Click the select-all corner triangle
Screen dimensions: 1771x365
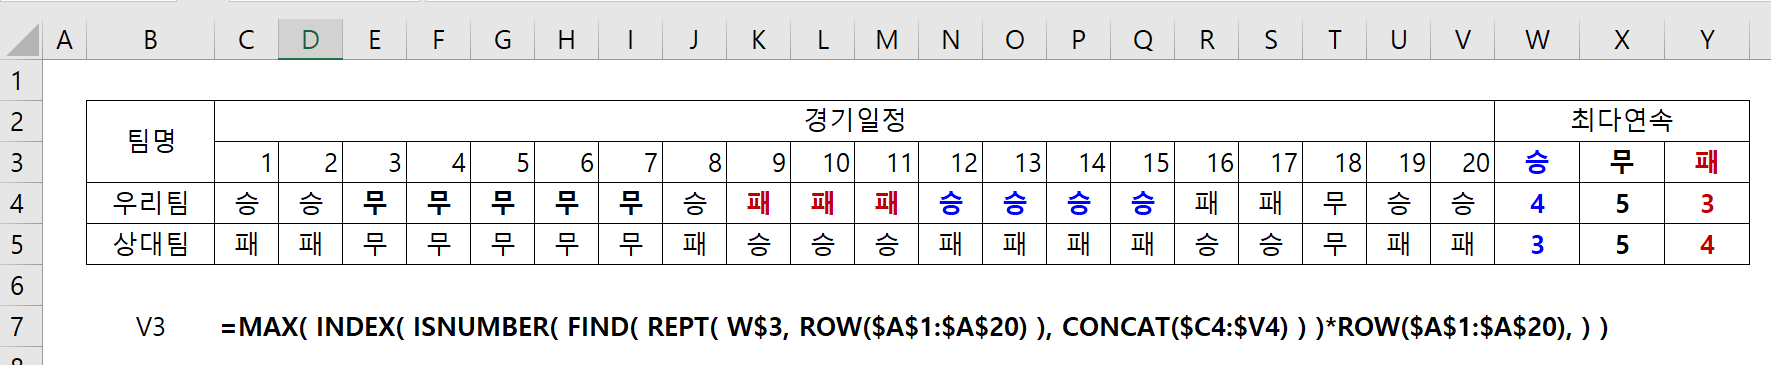pos(22,40)
